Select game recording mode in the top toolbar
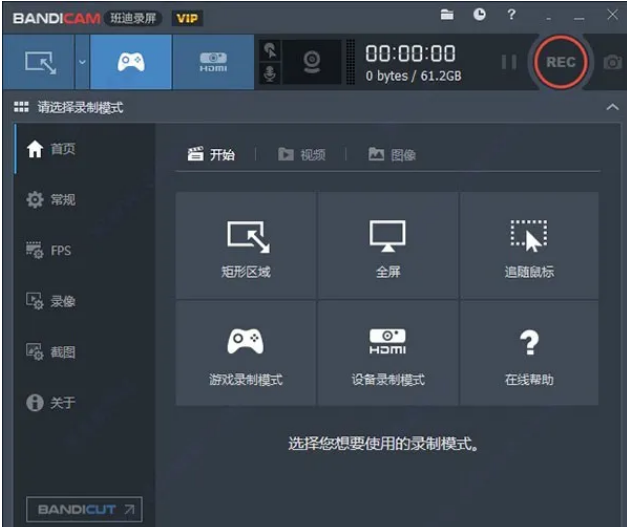The height and width of the screenshot is (527, 627). click(x=131, y=62)
